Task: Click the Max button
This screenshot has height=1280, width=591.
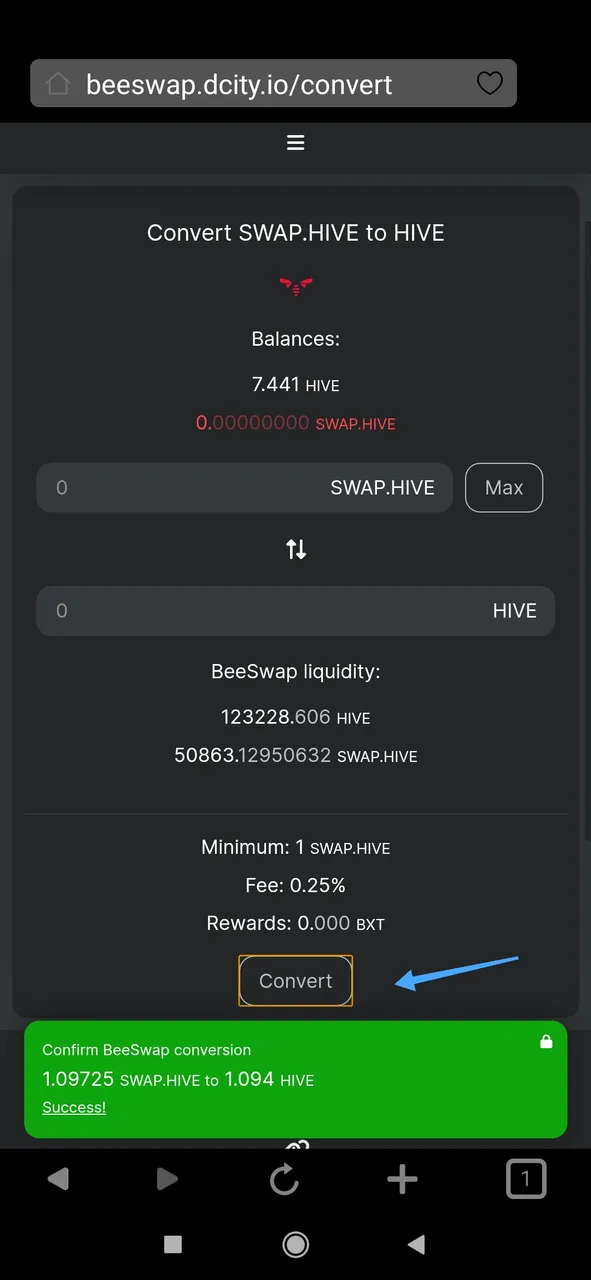Action: click(x=504, y=488)
